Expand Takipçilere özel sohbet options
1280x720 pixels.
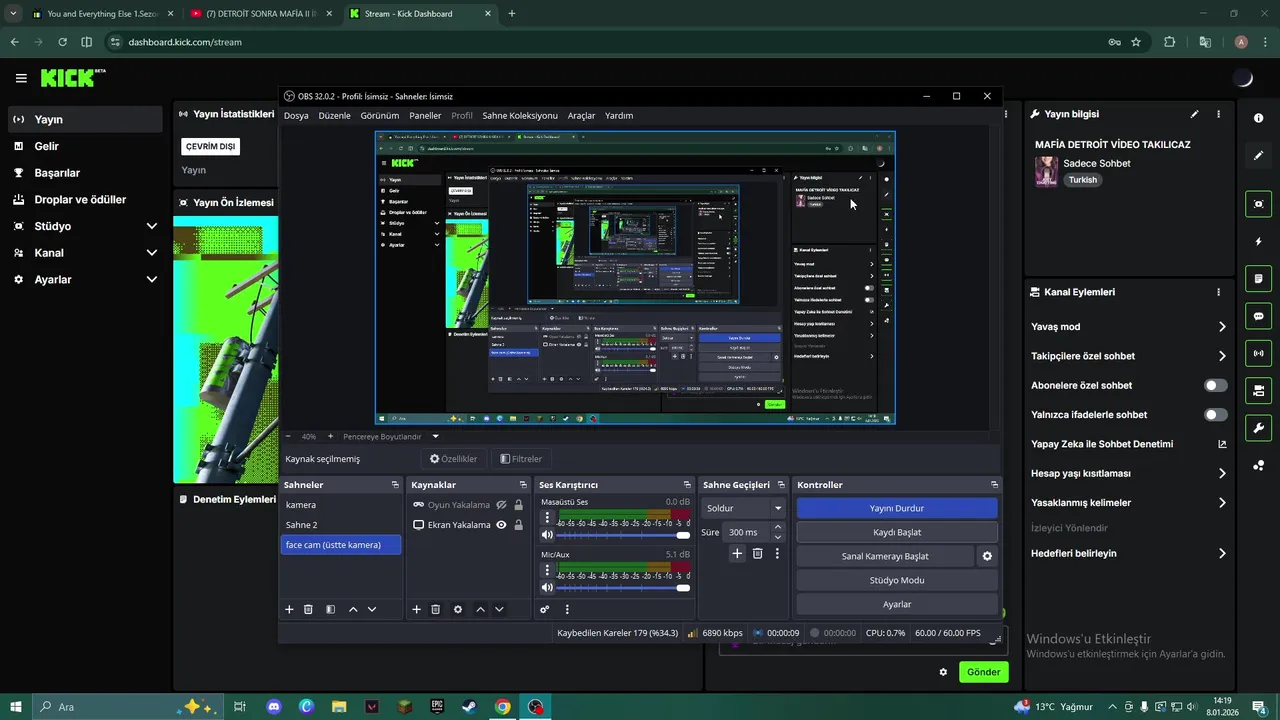1222,356
